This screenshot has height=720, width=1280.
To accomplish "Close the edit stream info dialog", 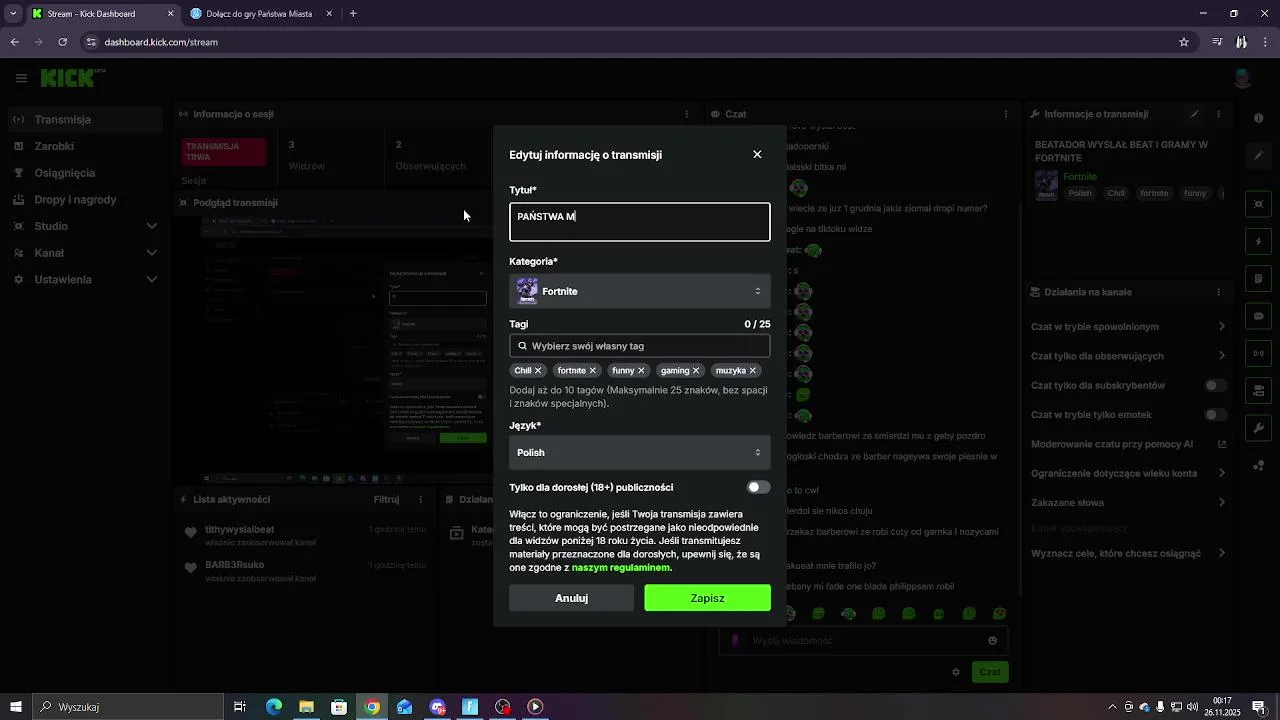I will click(x=757, y=155).
